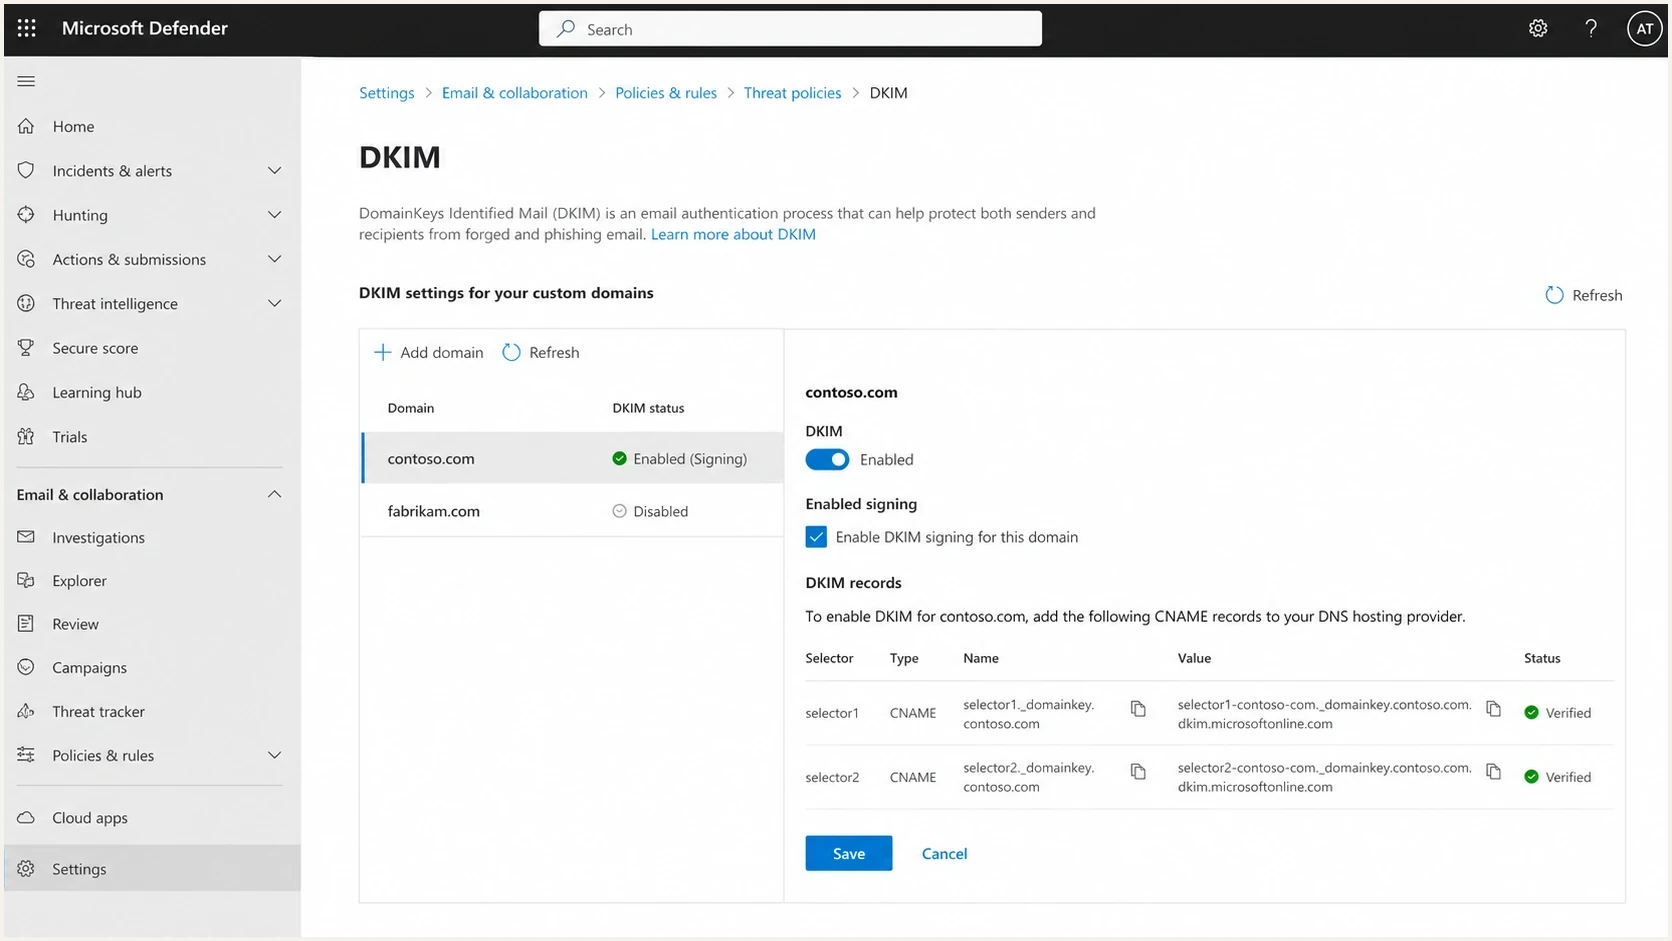Click the Campaigns icon in sidebar
Image resolution: width=1672 pixels, height=941 pixels.
pos(26,667)
